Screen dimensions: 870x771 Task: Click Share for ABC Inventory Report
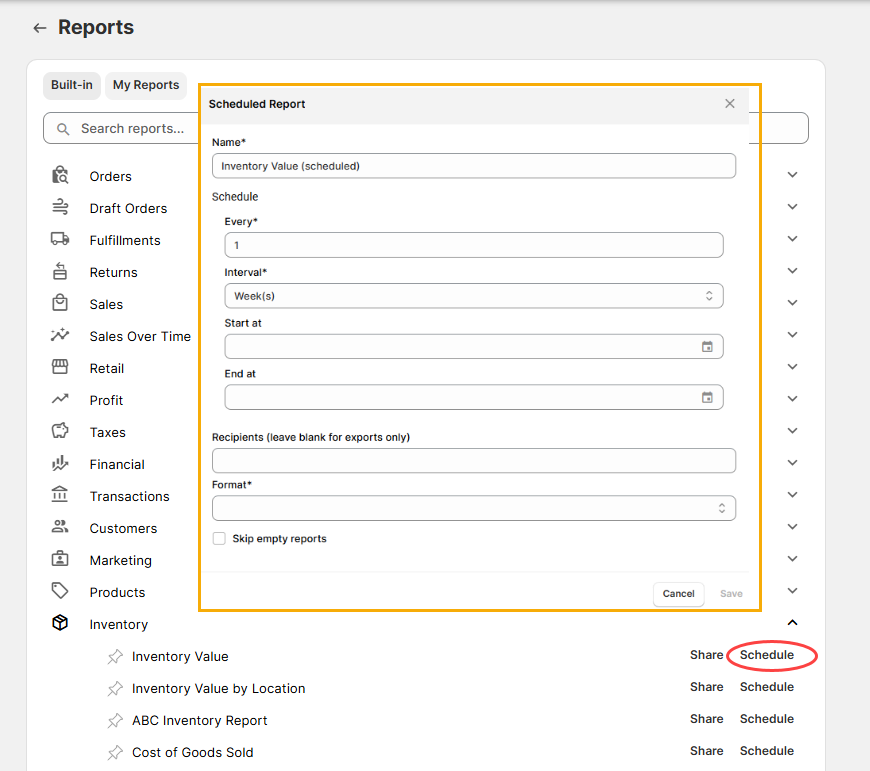tap(706, 719)
